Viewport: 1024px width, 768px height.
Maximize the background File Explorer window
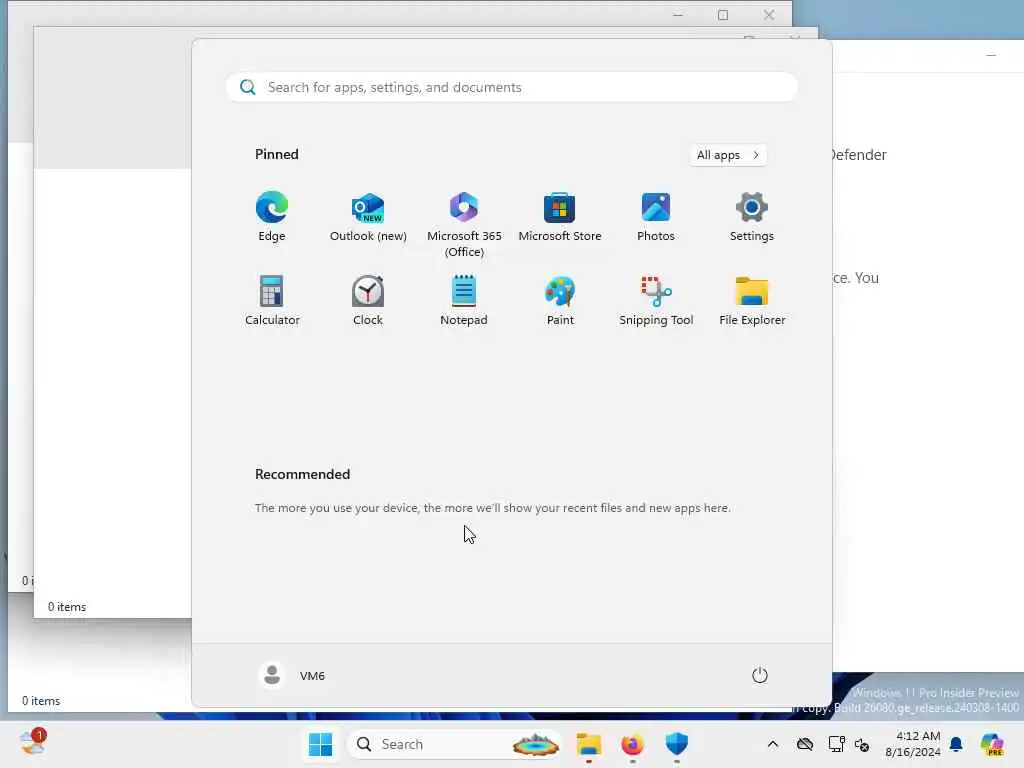(723, 15)
